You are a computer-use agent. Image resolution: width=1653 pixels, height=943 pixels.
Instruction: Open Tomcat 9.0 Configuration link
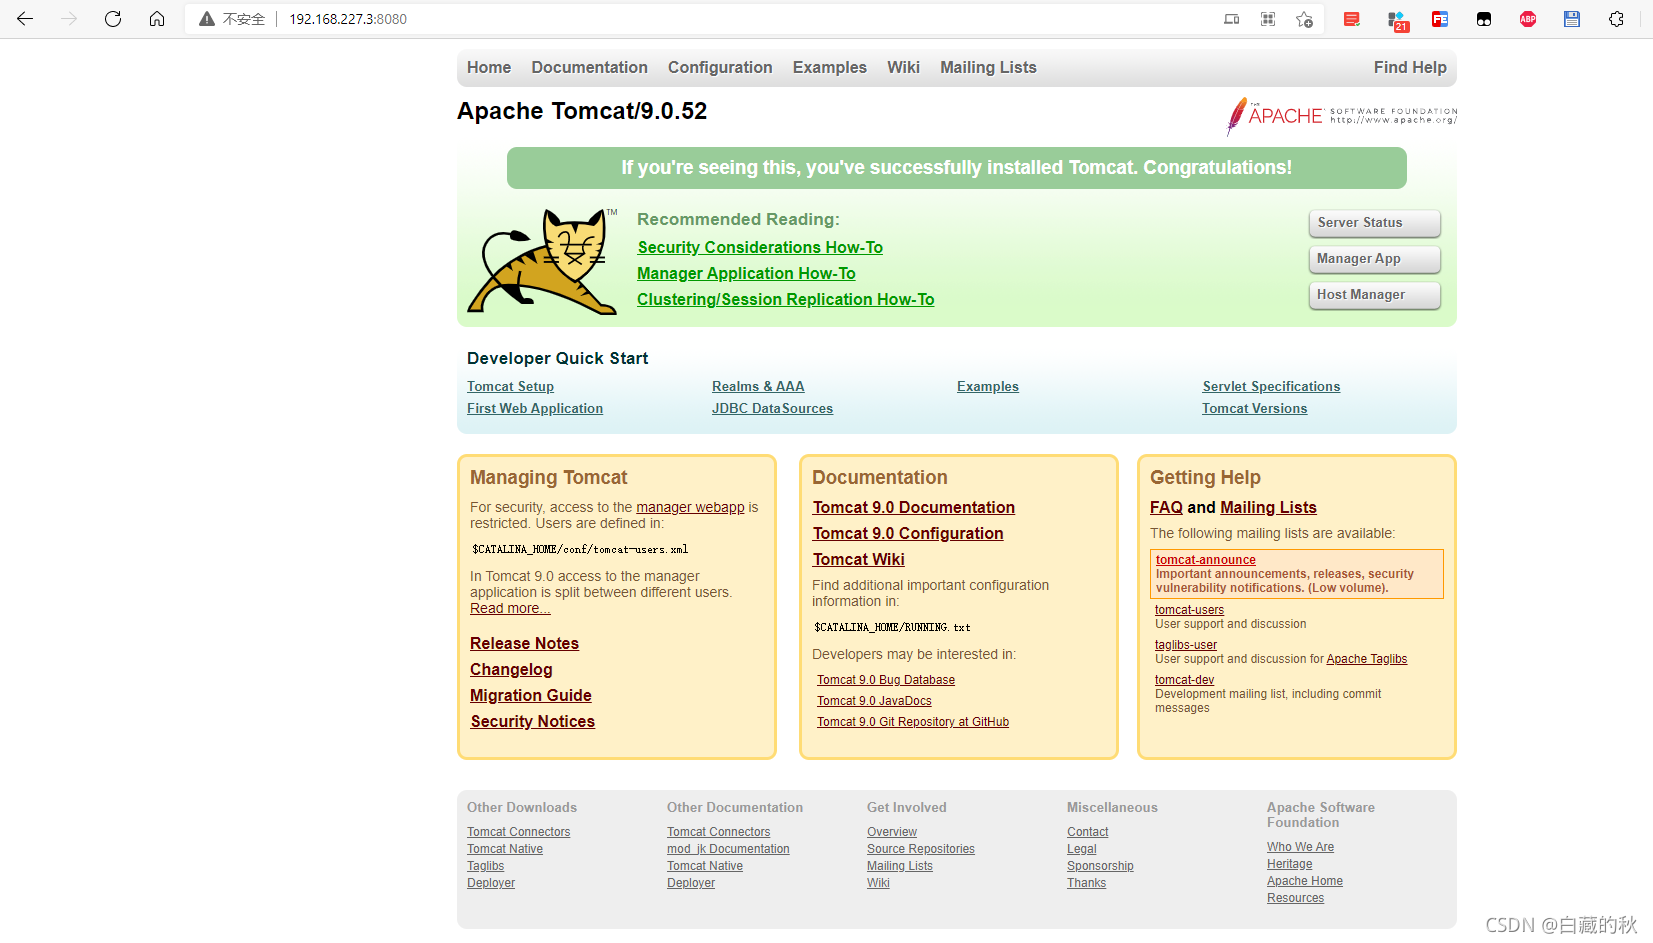tap(908, 533)
